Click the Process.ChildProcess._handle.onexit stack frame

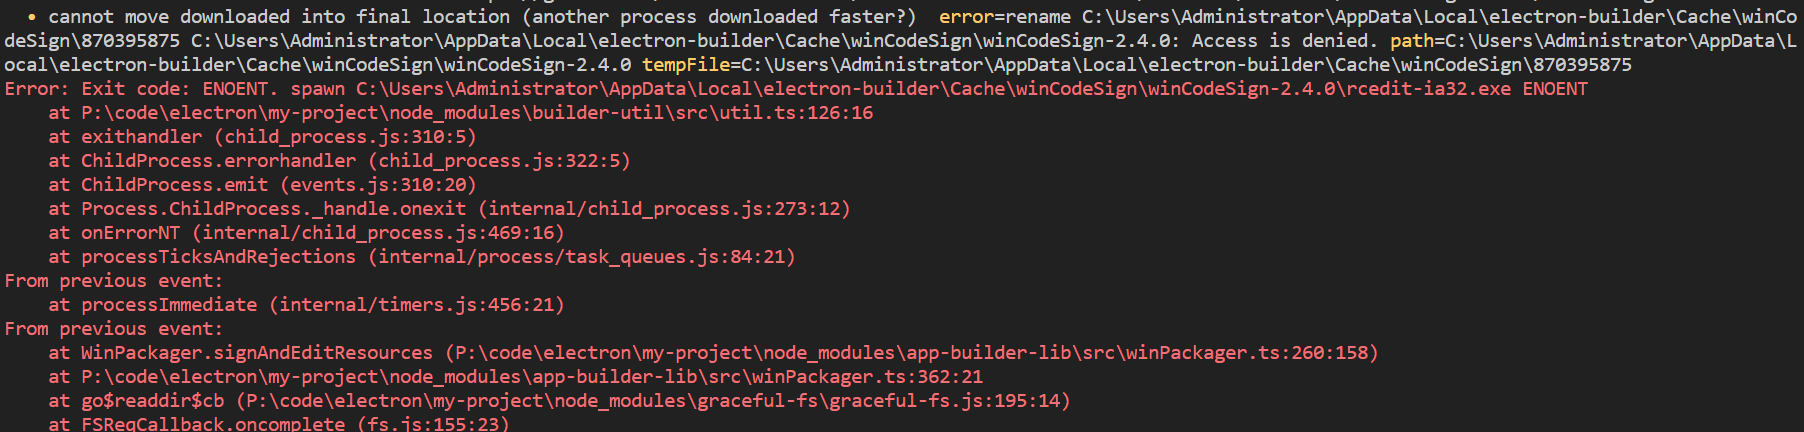point(449,209)
